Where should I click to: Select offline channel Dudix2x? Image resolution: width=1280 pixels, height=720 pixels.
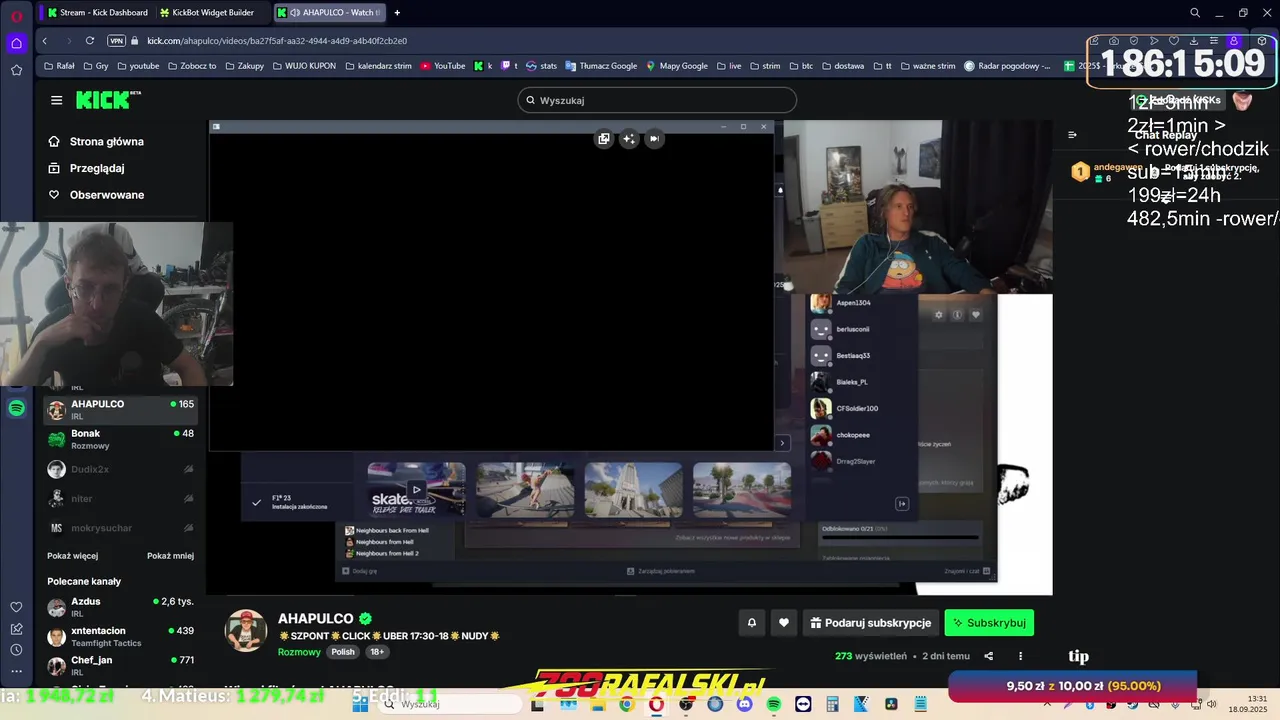coord(120,469)
